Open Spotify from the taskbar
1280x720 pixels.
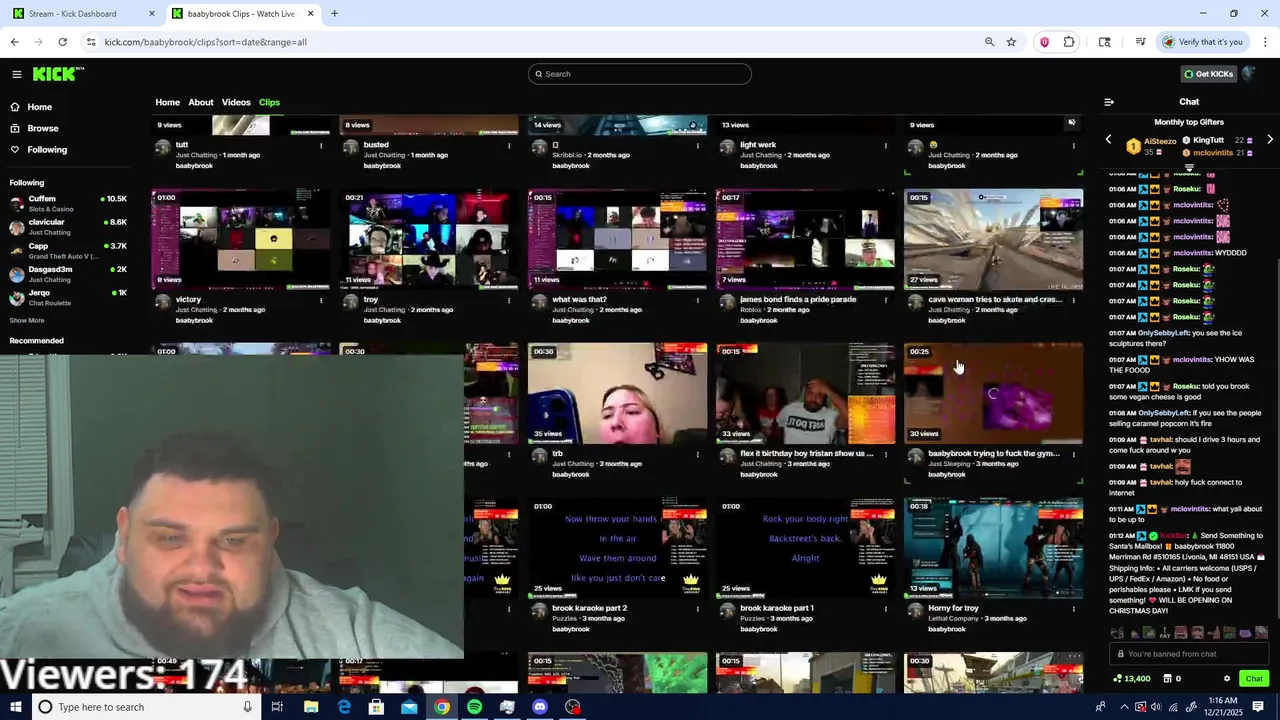tap(474, 707)
